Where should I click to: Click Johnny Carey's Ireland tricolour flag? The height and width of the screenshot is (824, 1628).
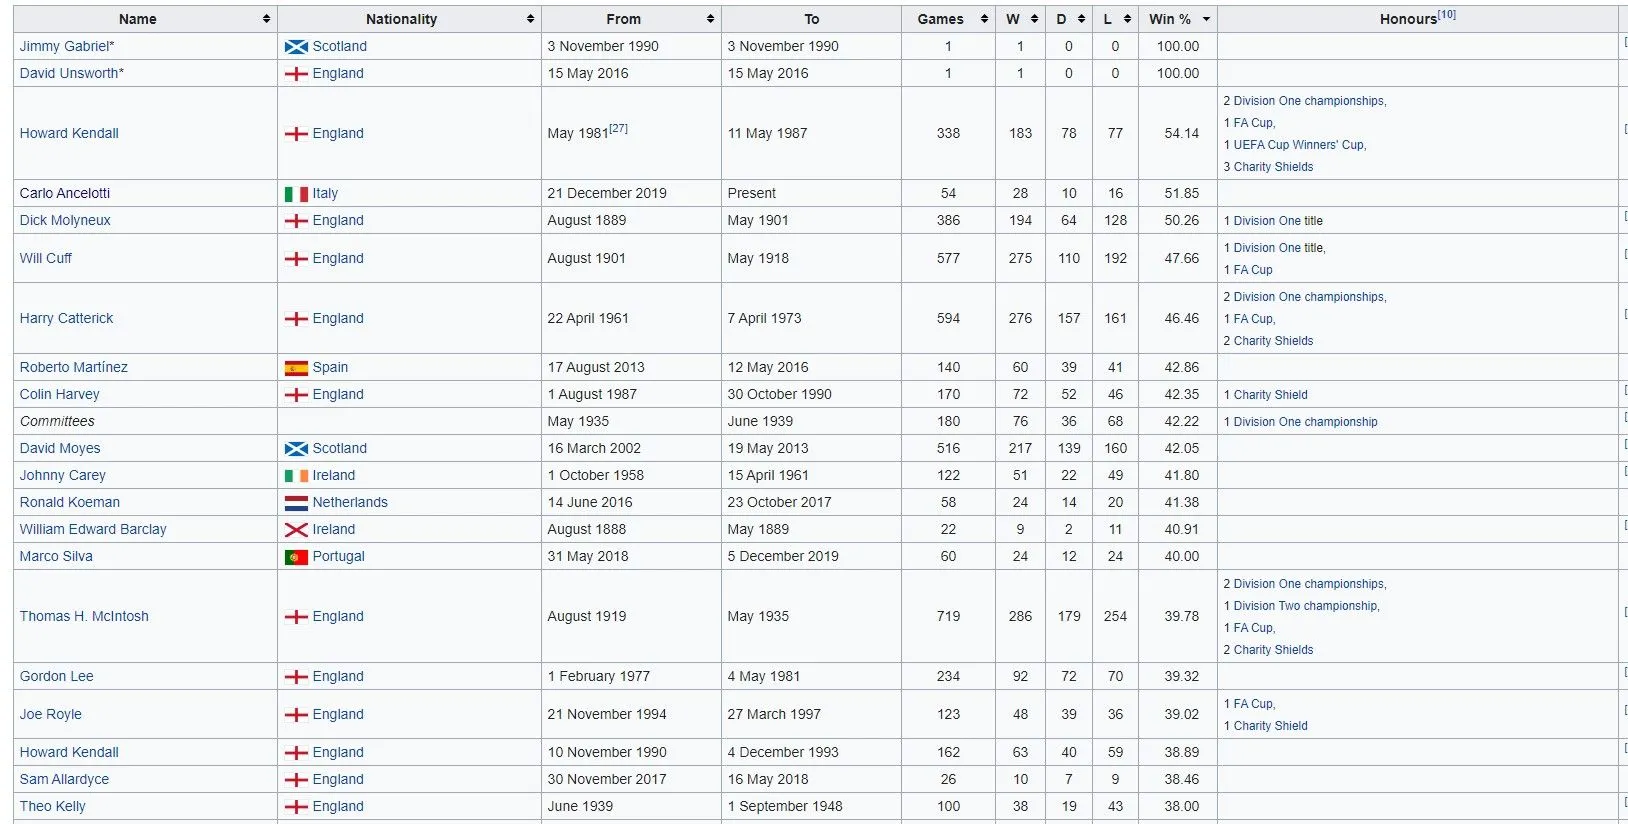click(296, 476)
